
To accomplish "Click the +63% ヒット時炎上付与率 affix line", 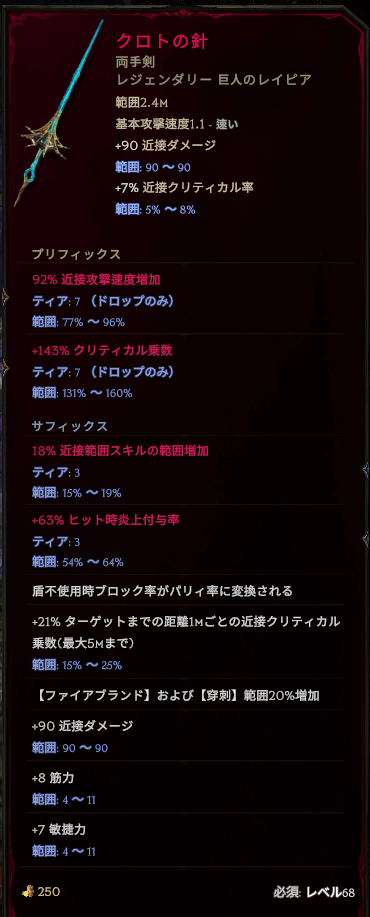I will click(x=105, y=520).
